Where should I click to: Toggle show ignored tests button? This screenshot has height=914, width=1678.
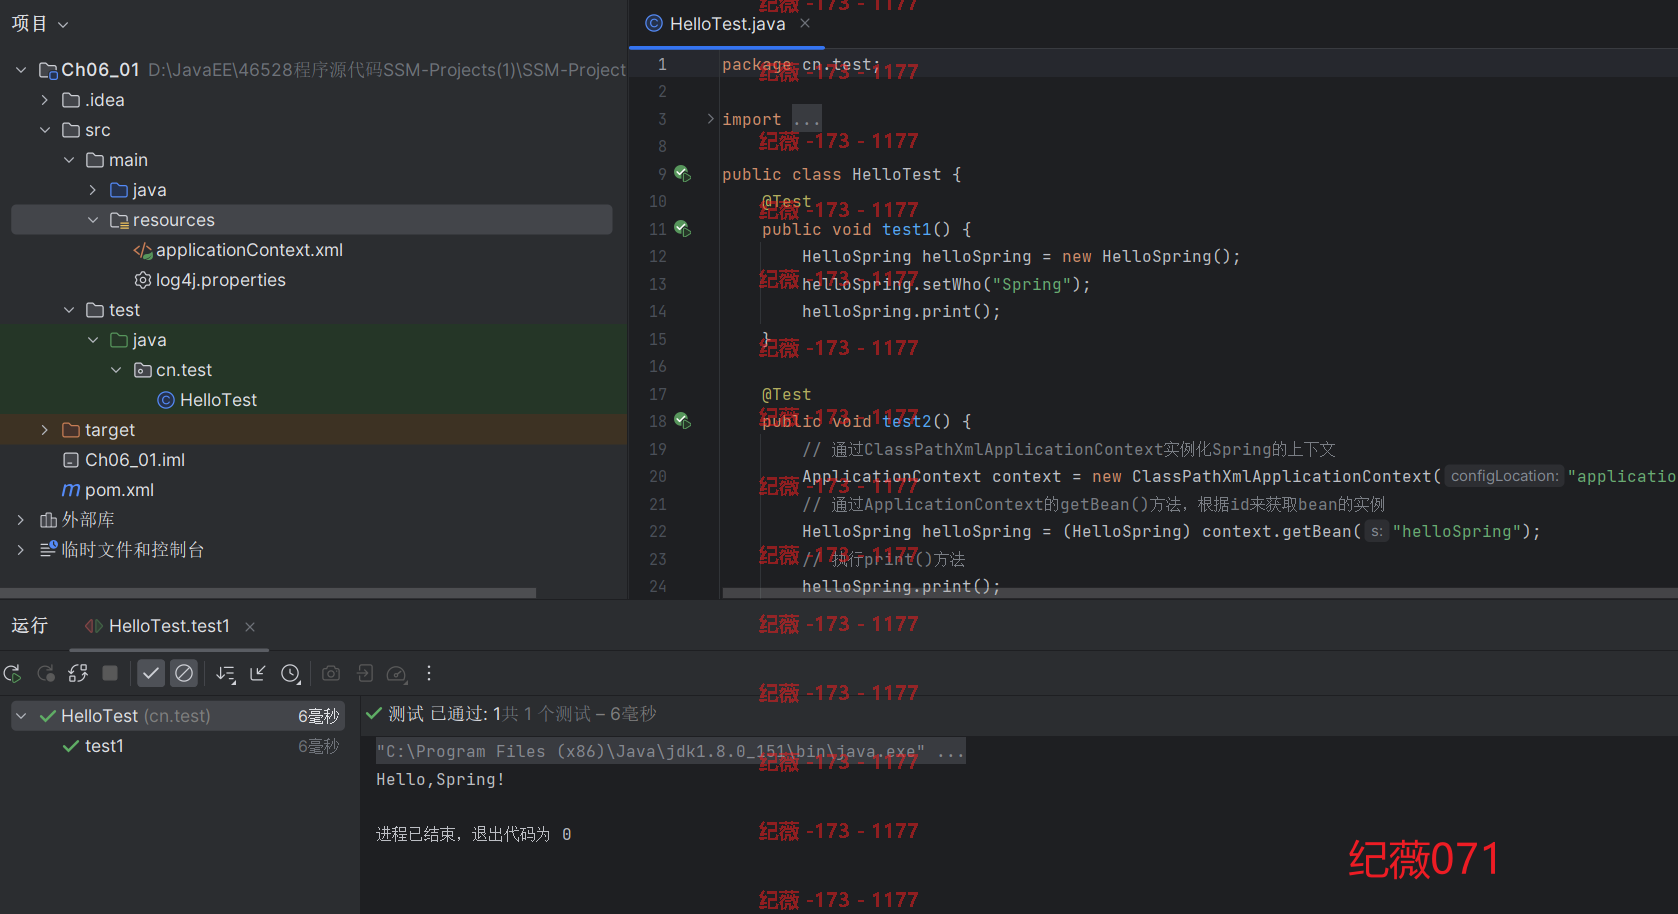click(184, 674)
